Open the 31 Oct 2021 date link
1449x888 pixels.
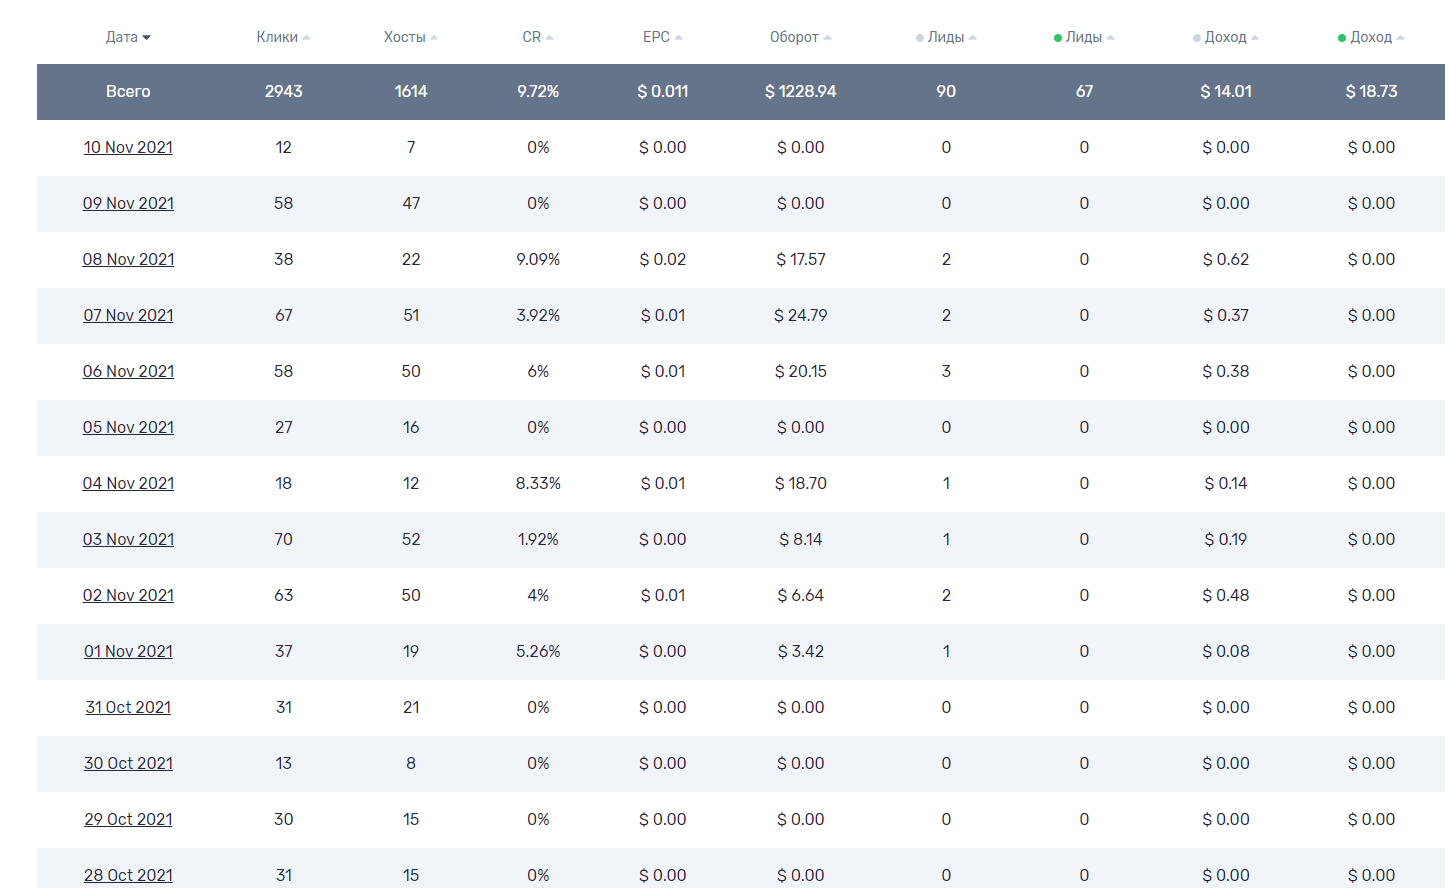click(x=128, y=708)
